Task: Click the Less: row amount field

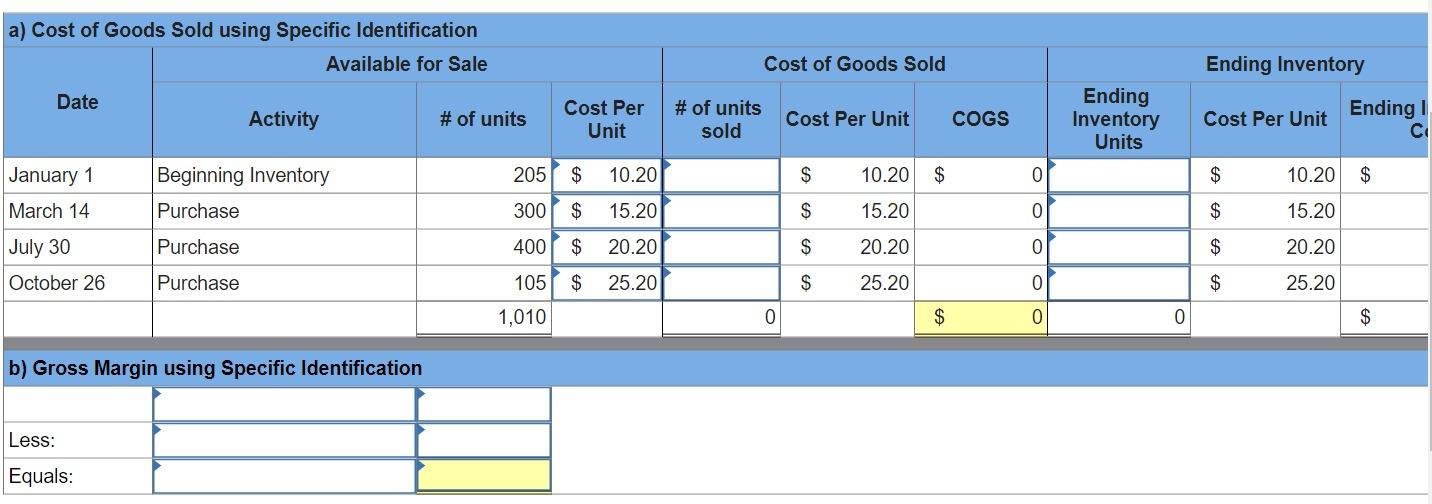Action: tap(484, 440)
